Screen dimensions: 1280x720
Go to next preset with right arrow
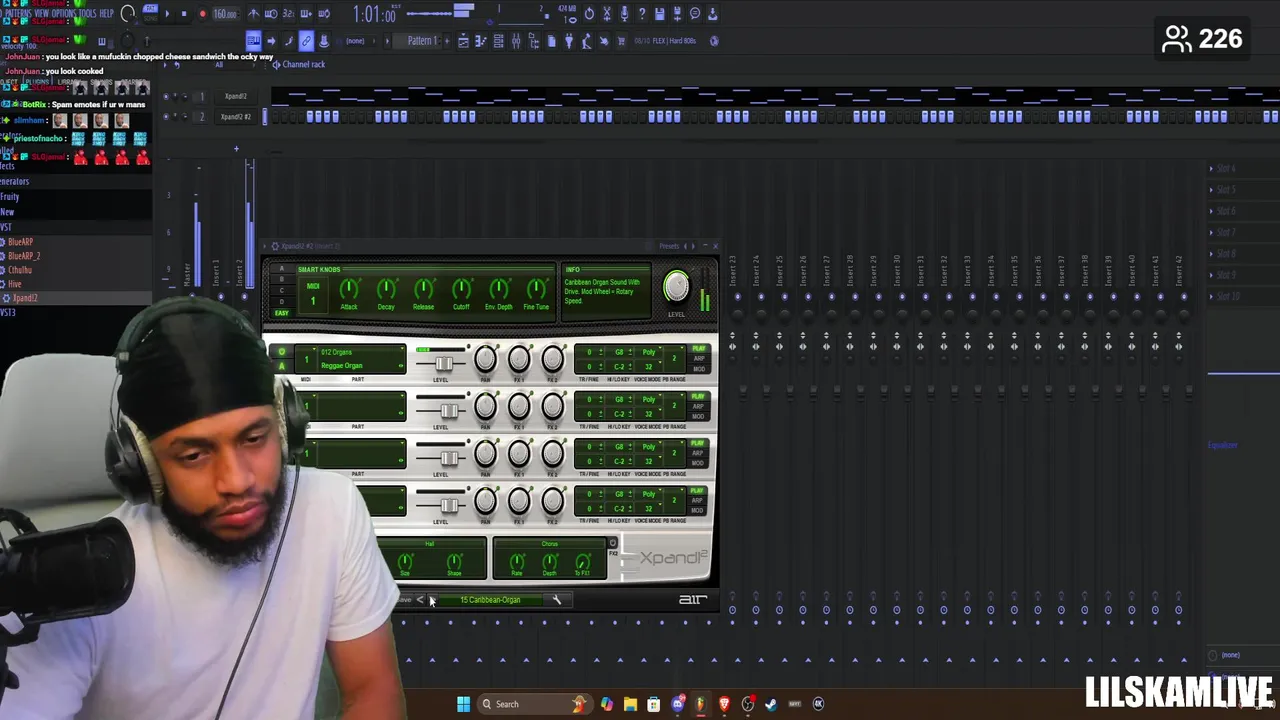(x=433, y=600)
